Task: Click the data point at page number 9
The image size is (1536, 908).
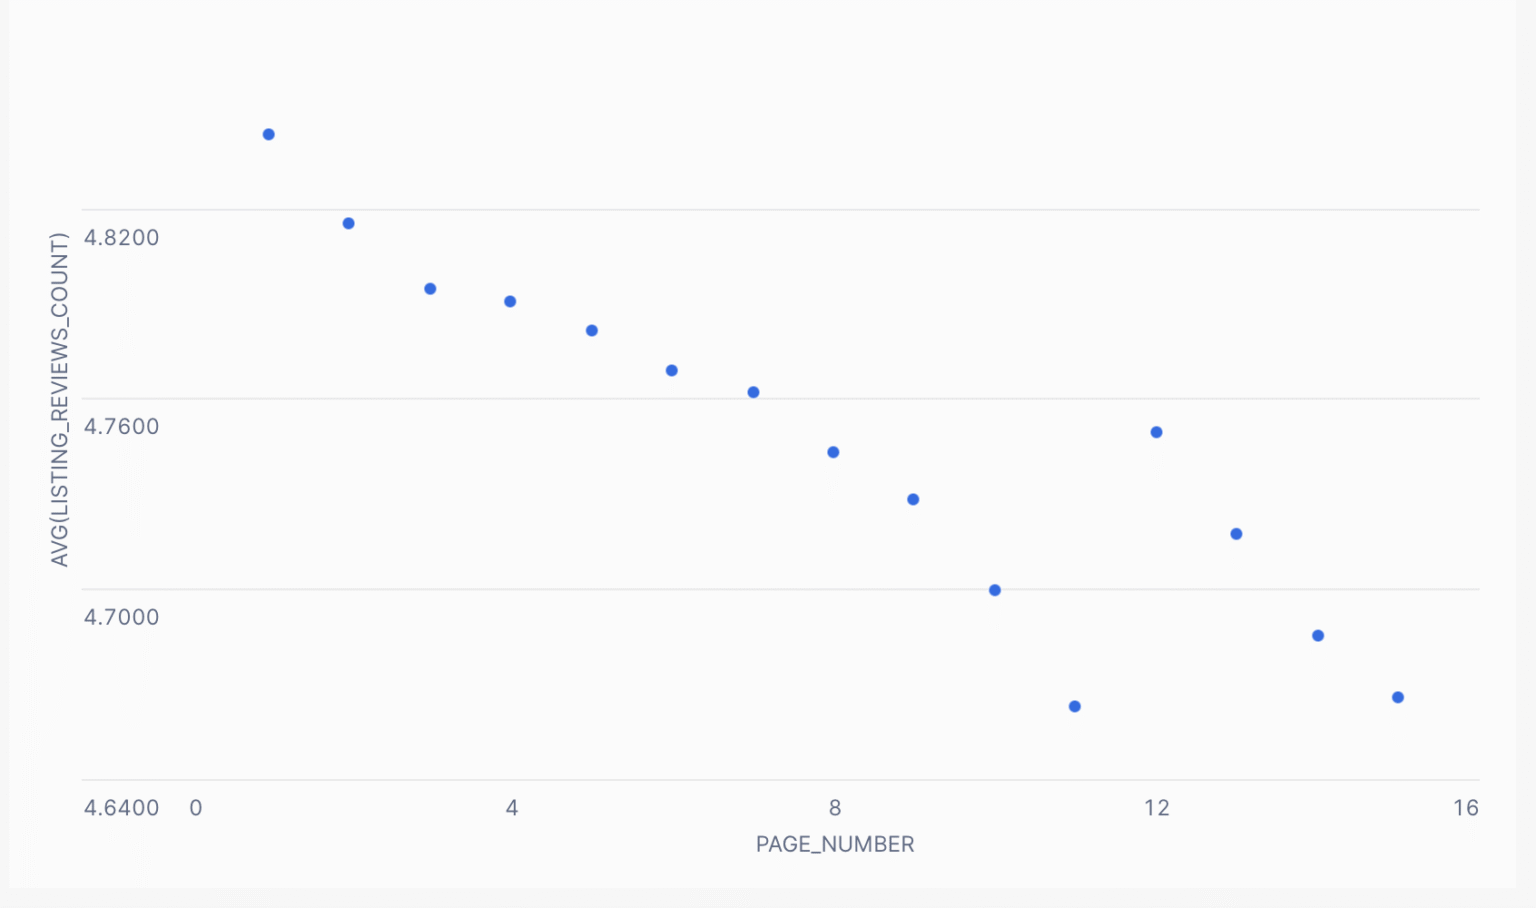Action: coord(913,499)
